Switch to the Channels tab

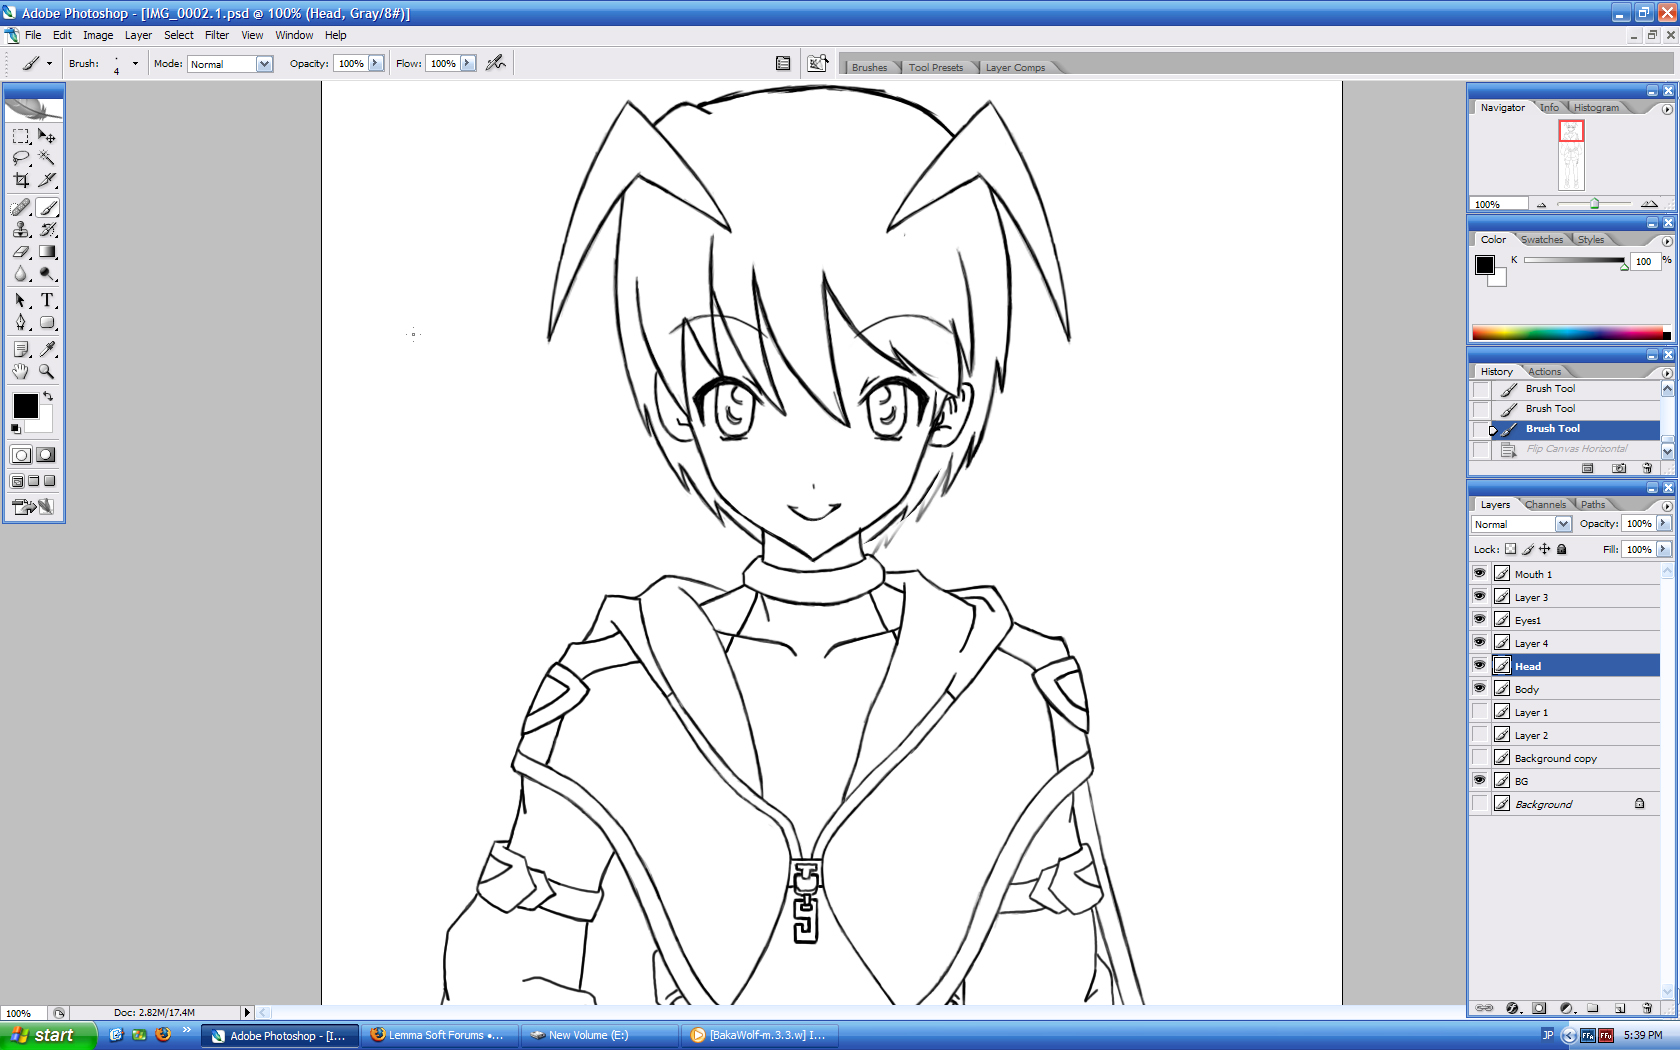[x=1545, y=505]
